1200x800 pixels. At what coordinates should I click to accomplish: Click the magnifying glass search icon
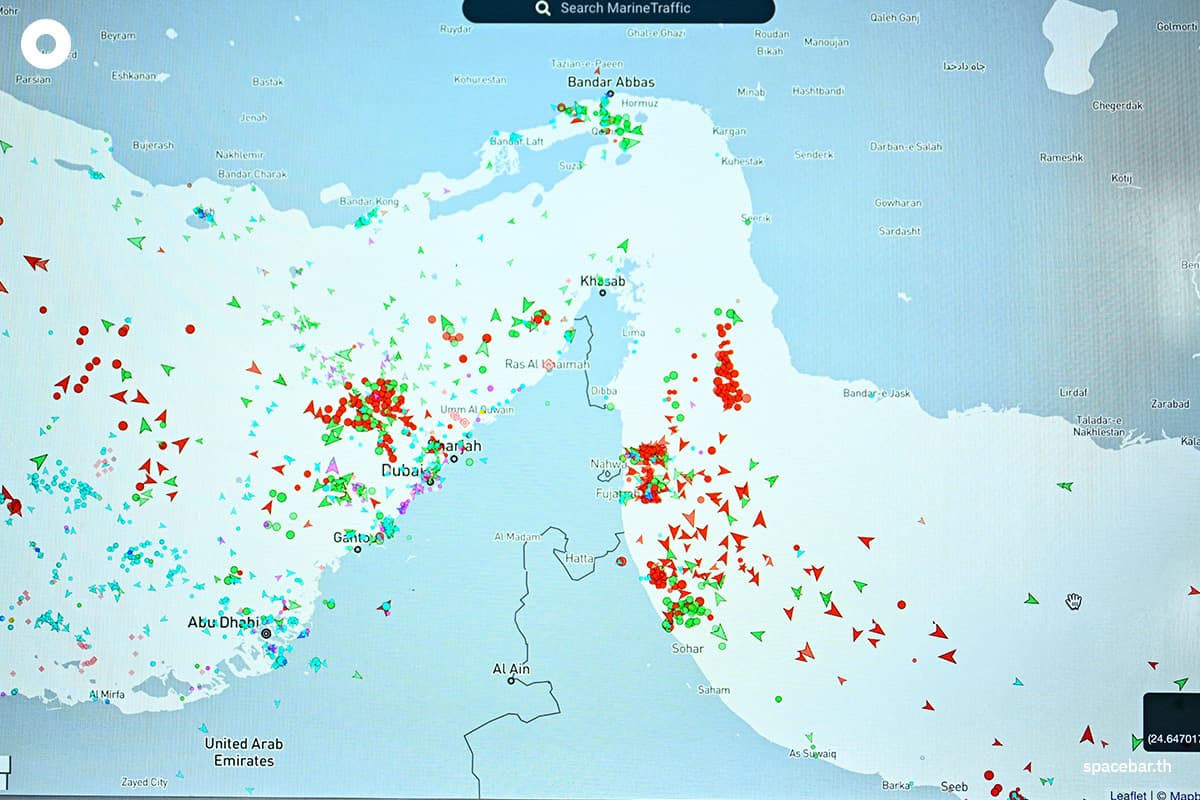[543, 8]
